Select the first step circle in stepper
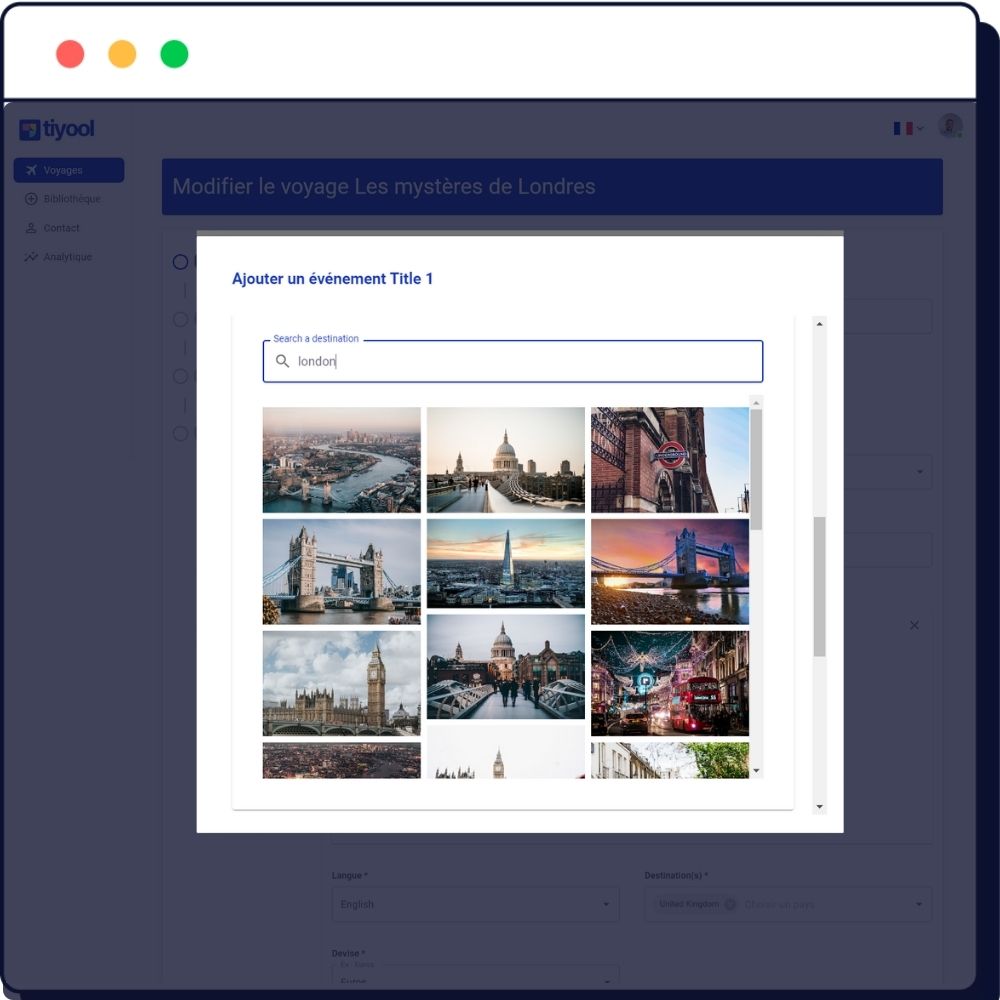The height and width of the screenshot is (1000, 1000). click(x=180, y=262)
